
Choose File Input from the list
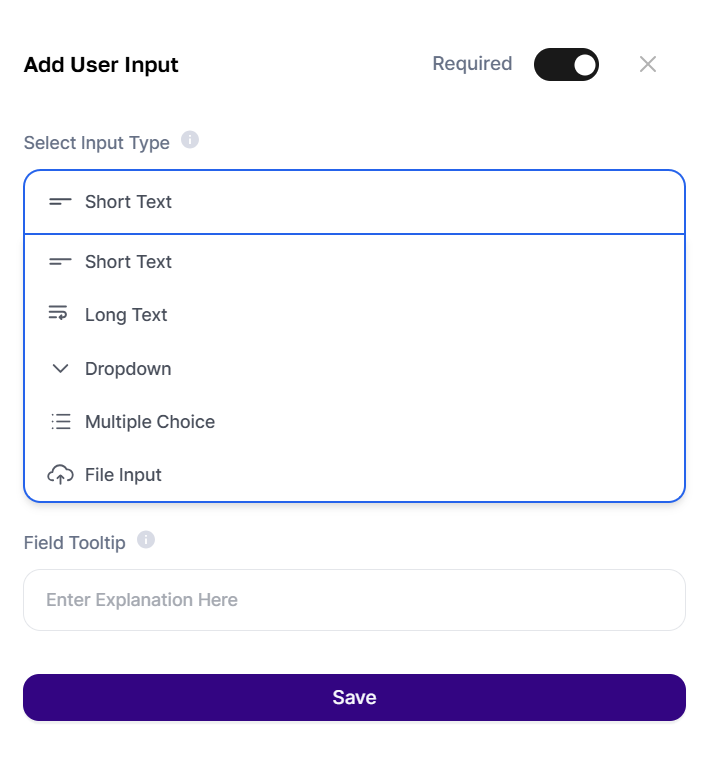tap(354, 474)
